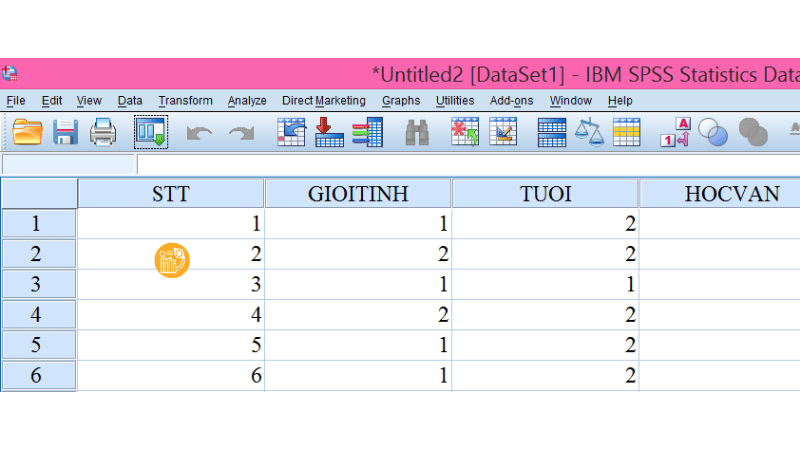Open the Edit menu
This screenshot has height=450, width=800.
(x=52, y=101)
